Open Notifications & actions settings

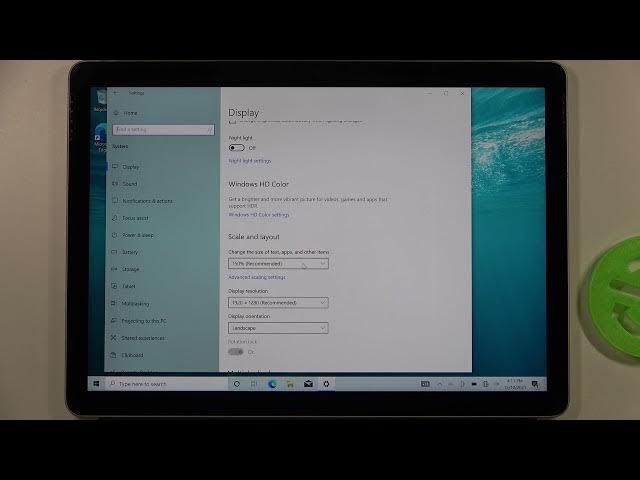(x=147, y=201)
